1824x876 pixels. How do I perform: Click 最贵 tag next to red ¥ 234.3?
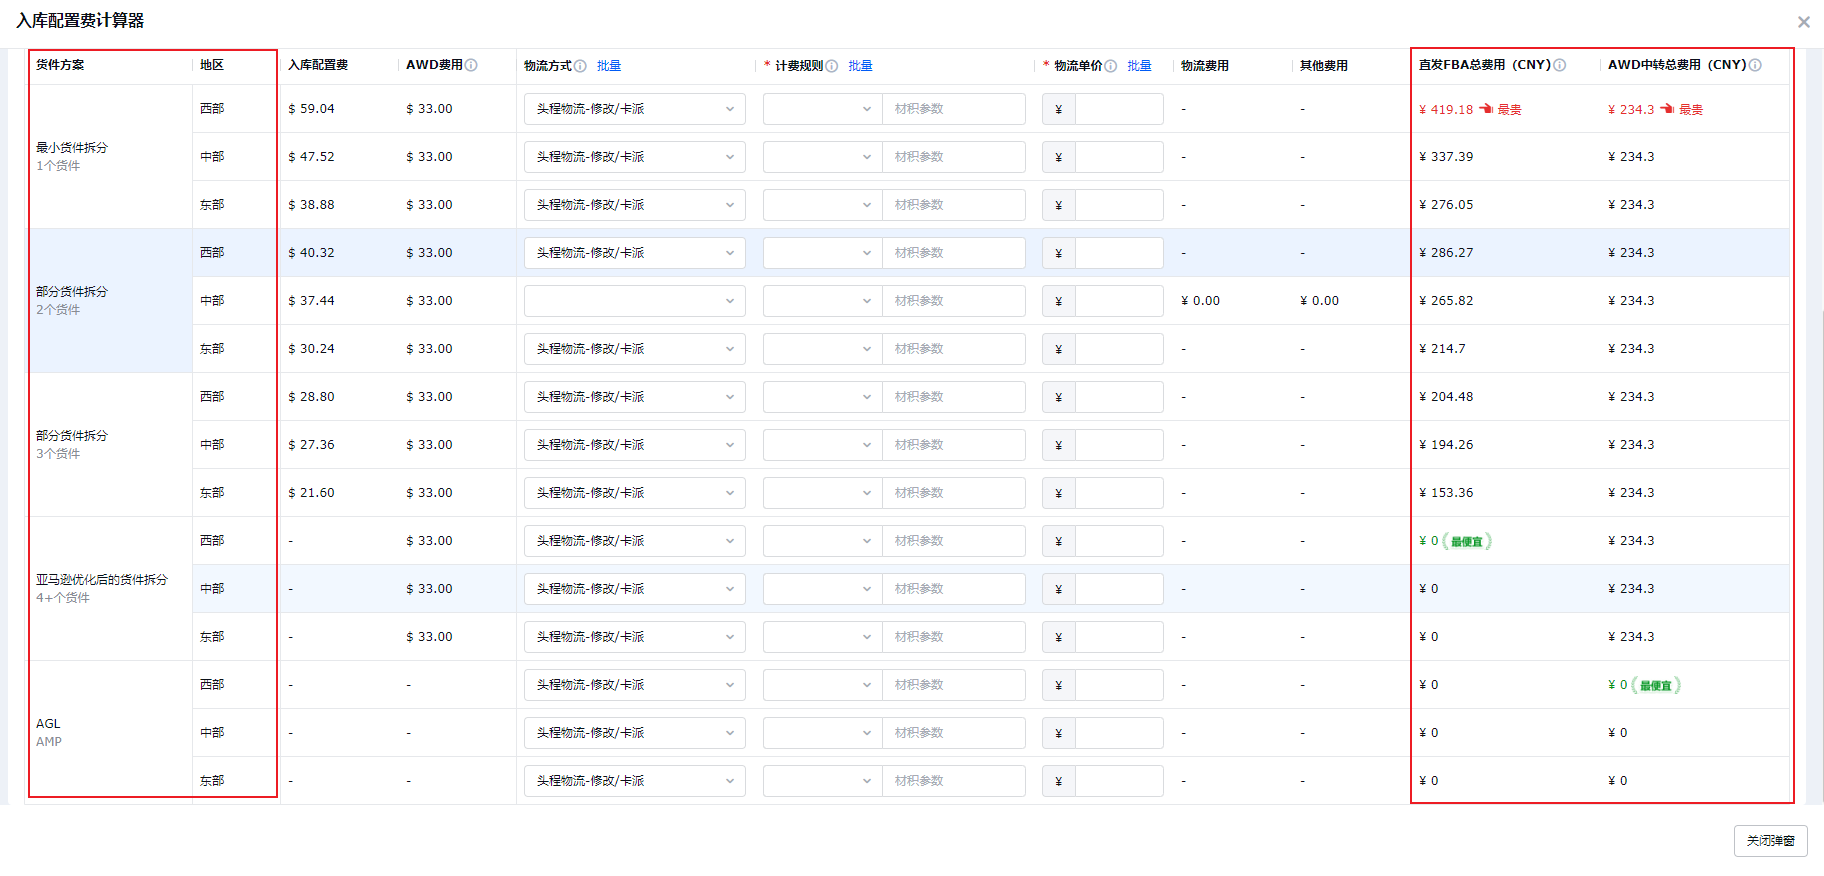[1691, 110]
